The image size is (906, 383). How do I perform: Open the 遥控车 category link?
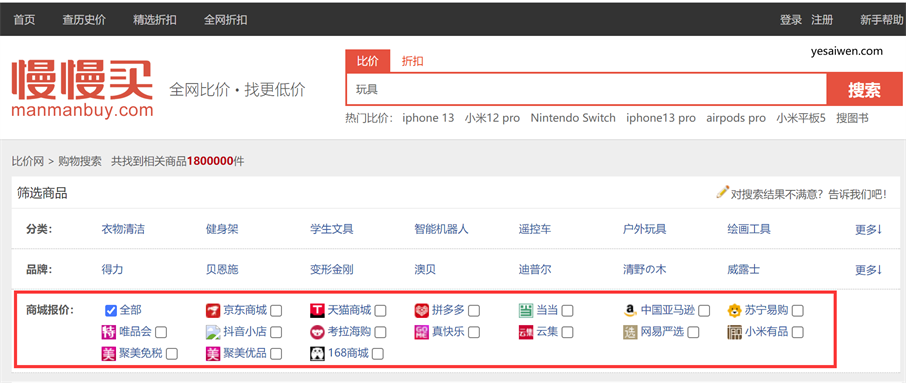point(535,229)
